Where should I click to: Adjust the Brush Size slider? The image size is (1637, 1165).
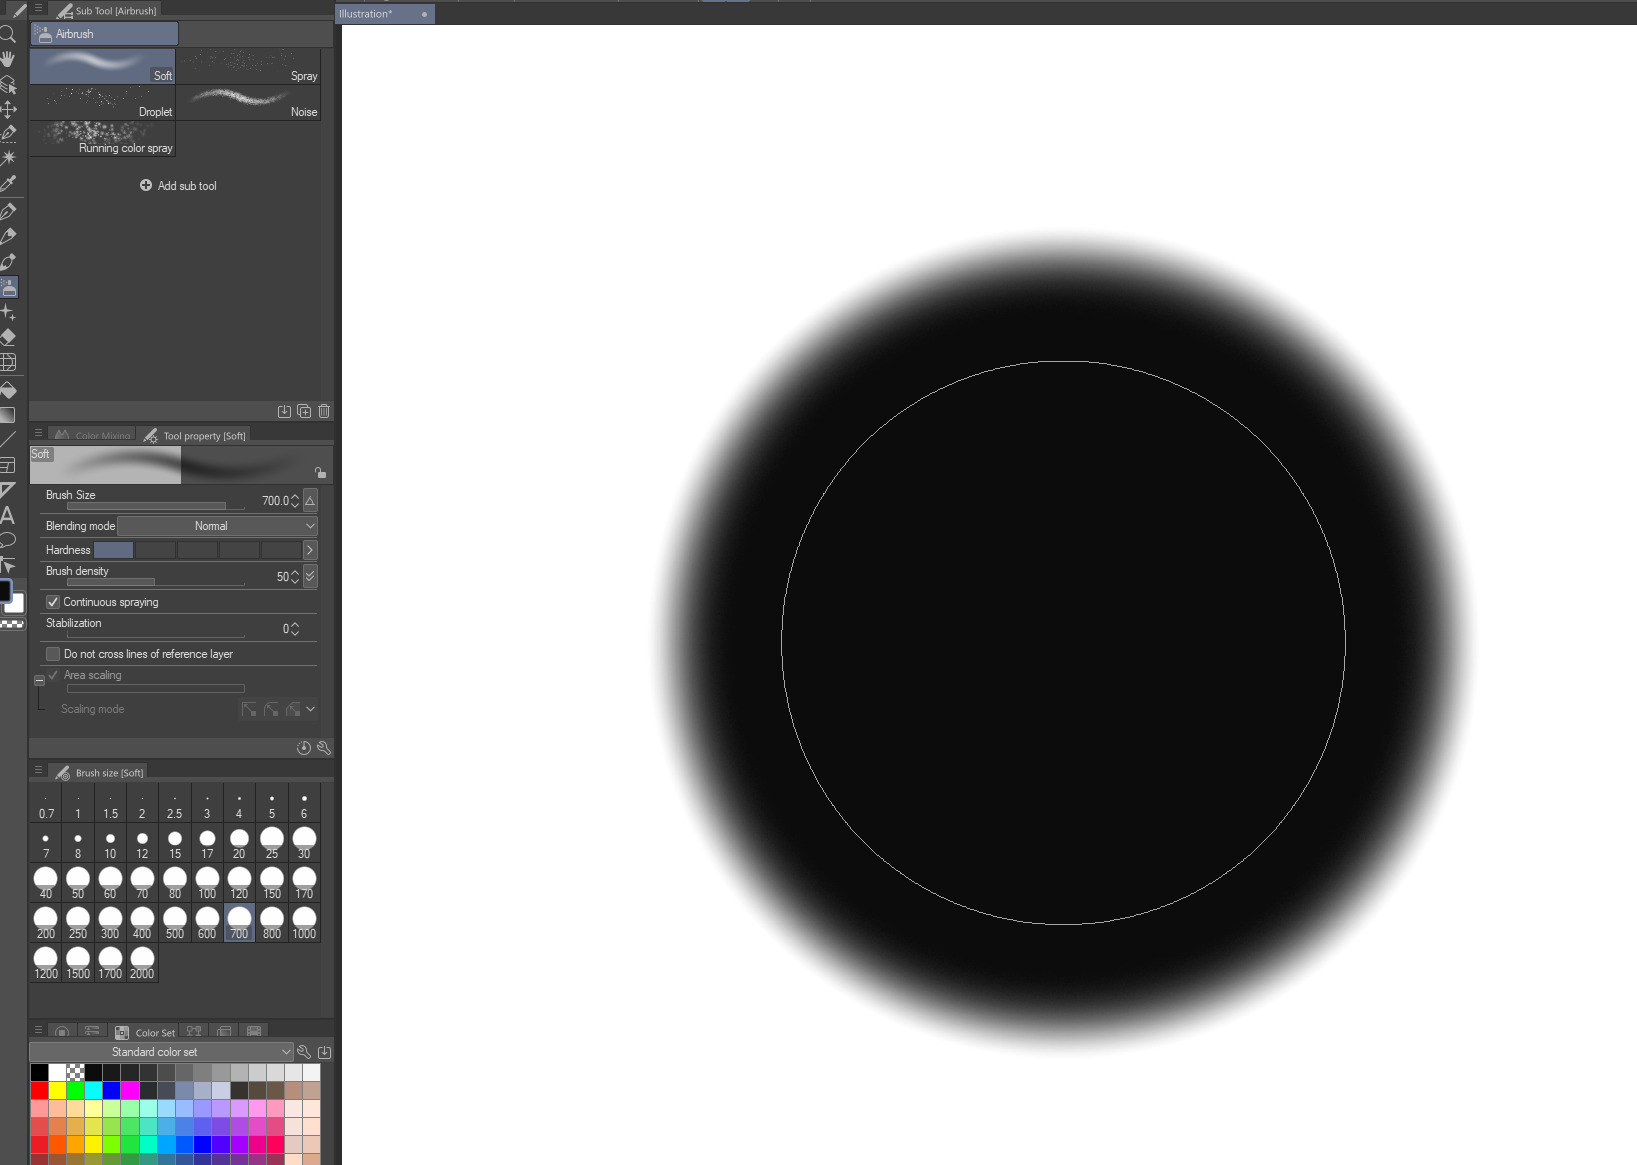coord(155,506)
